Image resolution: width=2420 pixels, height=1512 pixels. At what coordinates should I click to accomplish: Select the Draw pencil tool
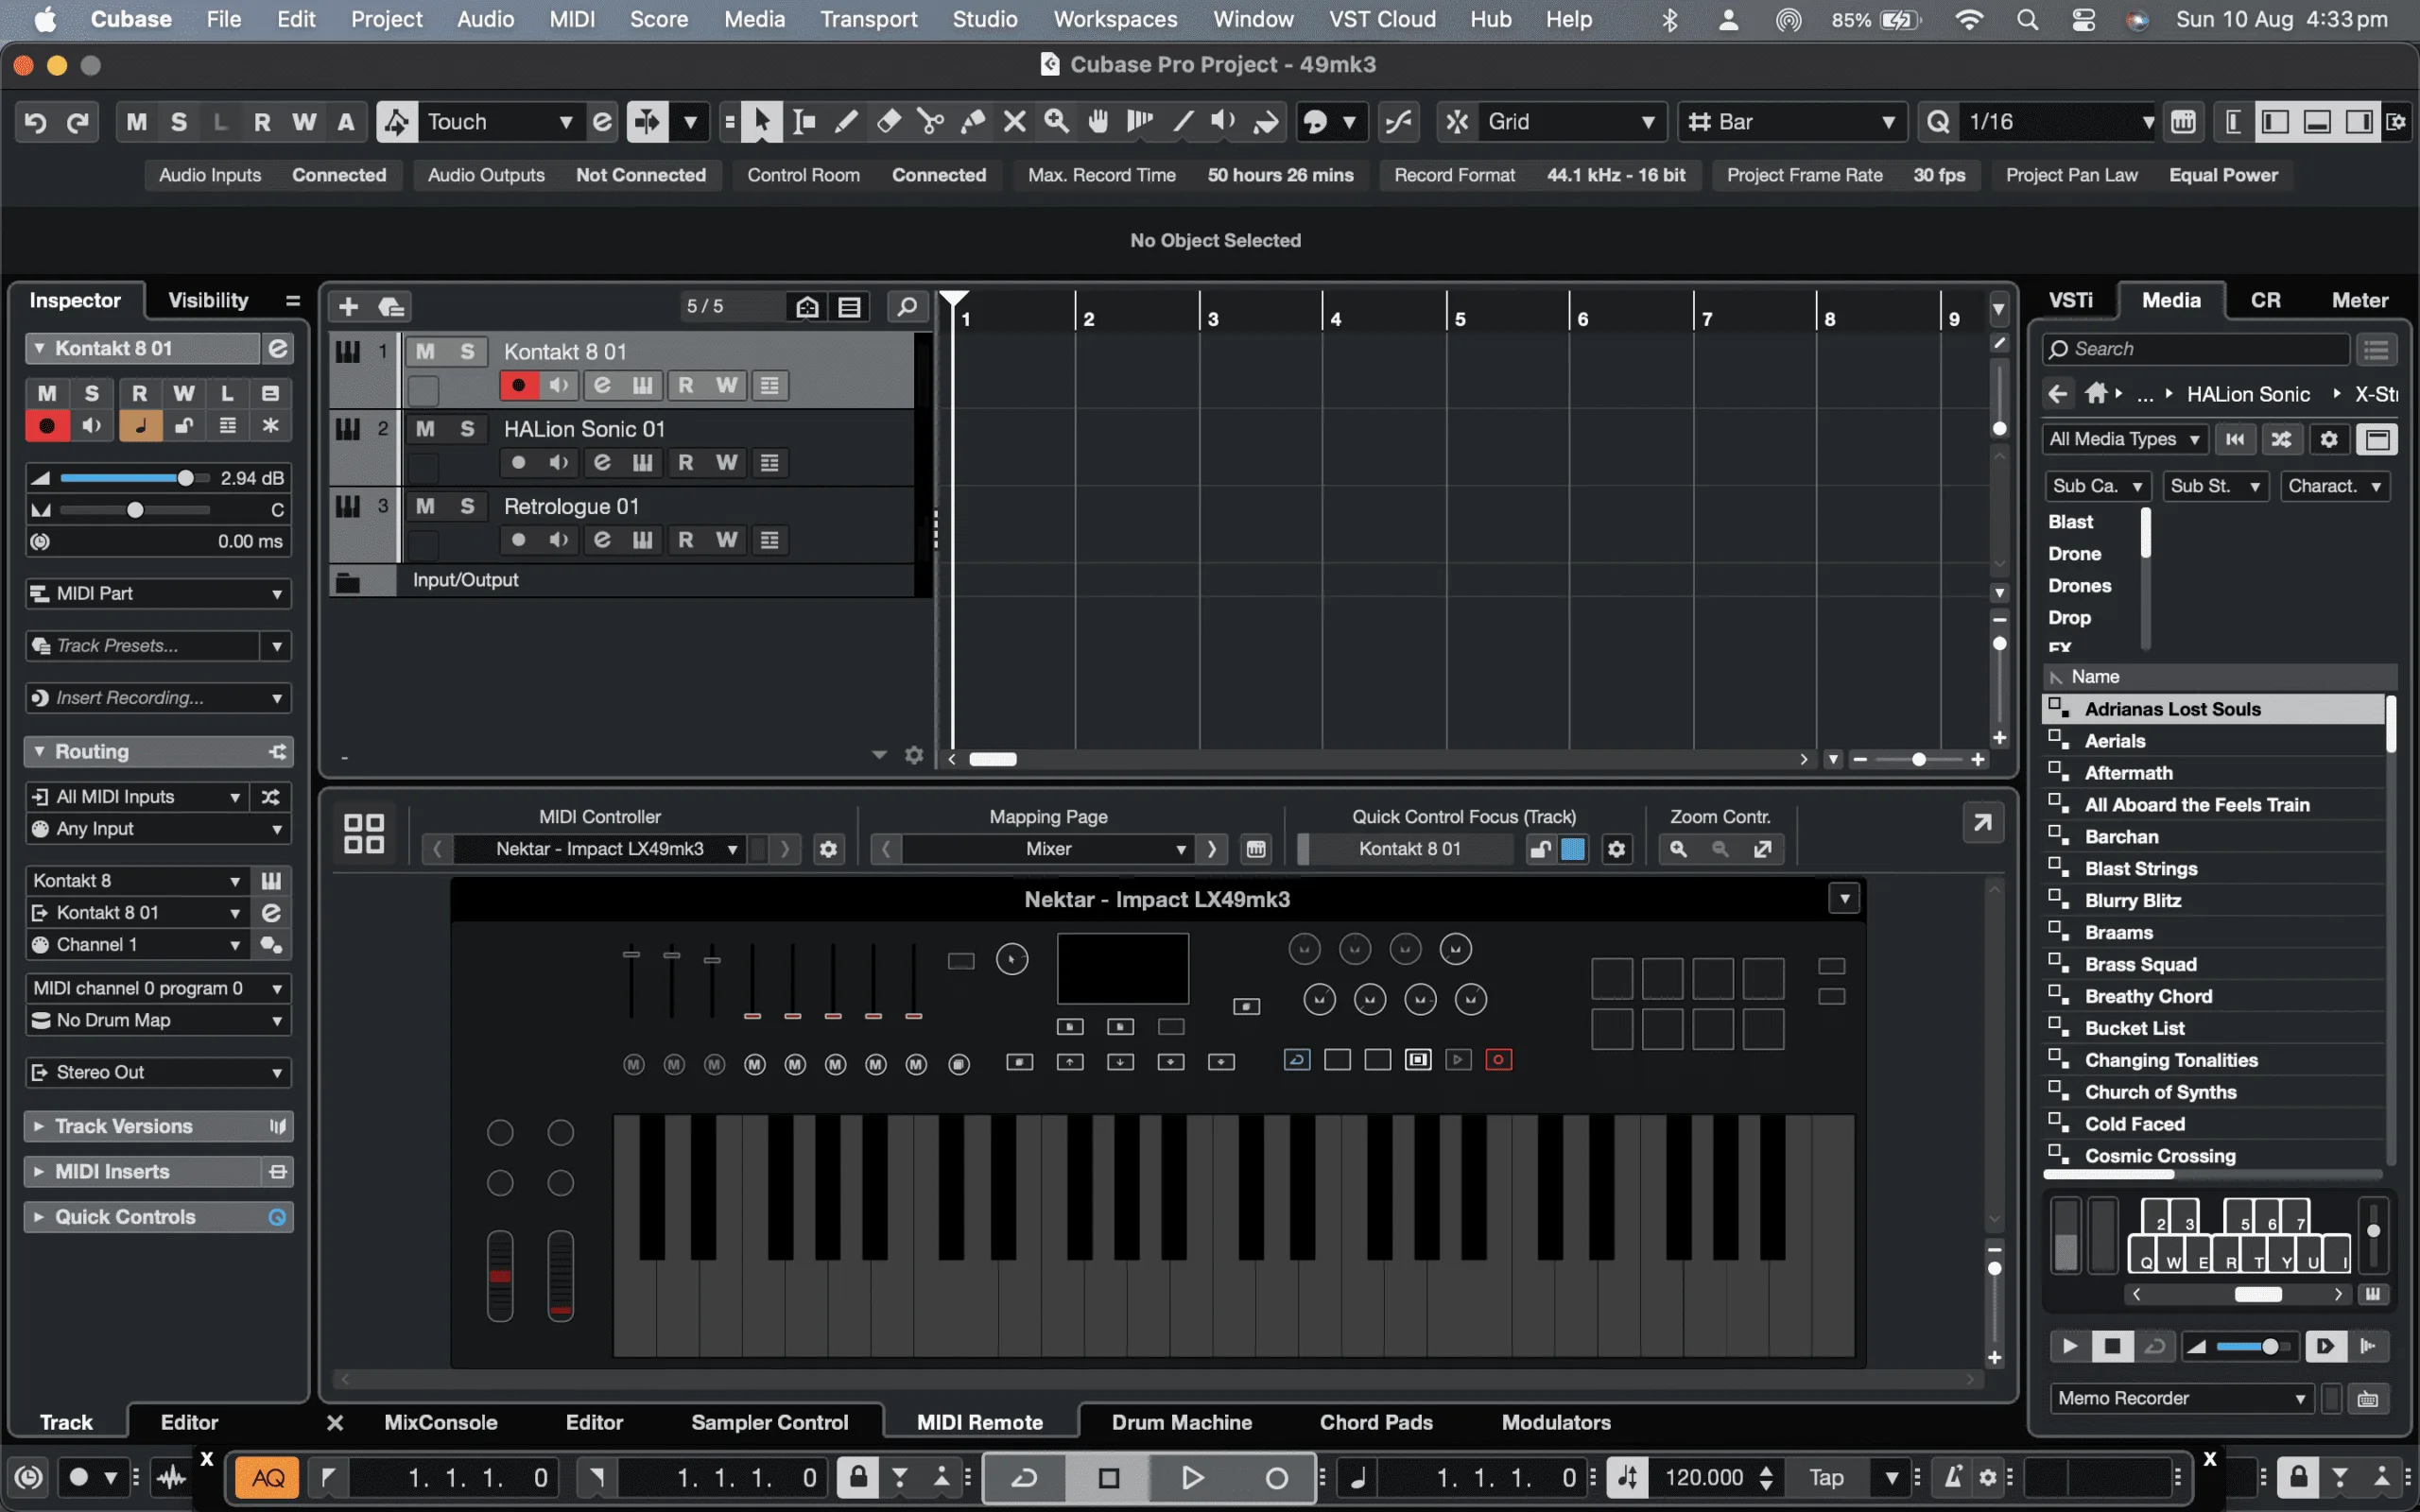point(846,122)
